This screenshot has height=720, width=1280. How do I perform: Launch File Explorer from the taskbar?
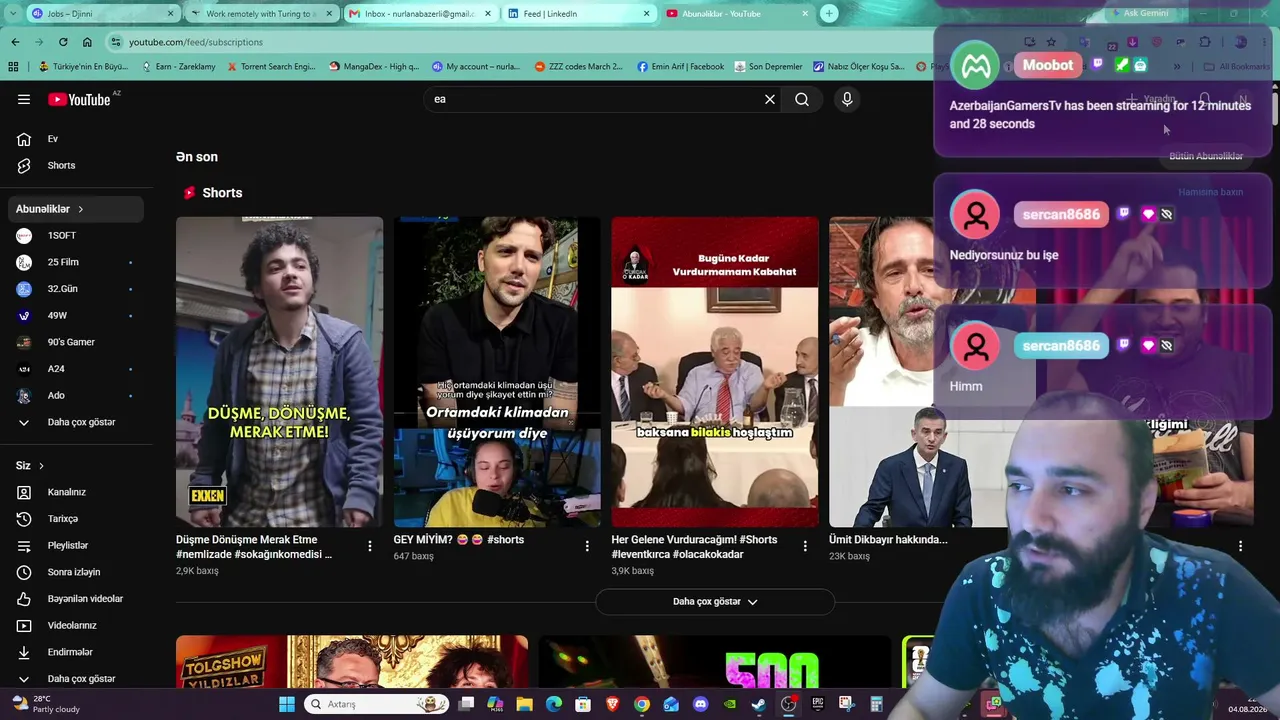click(x=524, y=704)
